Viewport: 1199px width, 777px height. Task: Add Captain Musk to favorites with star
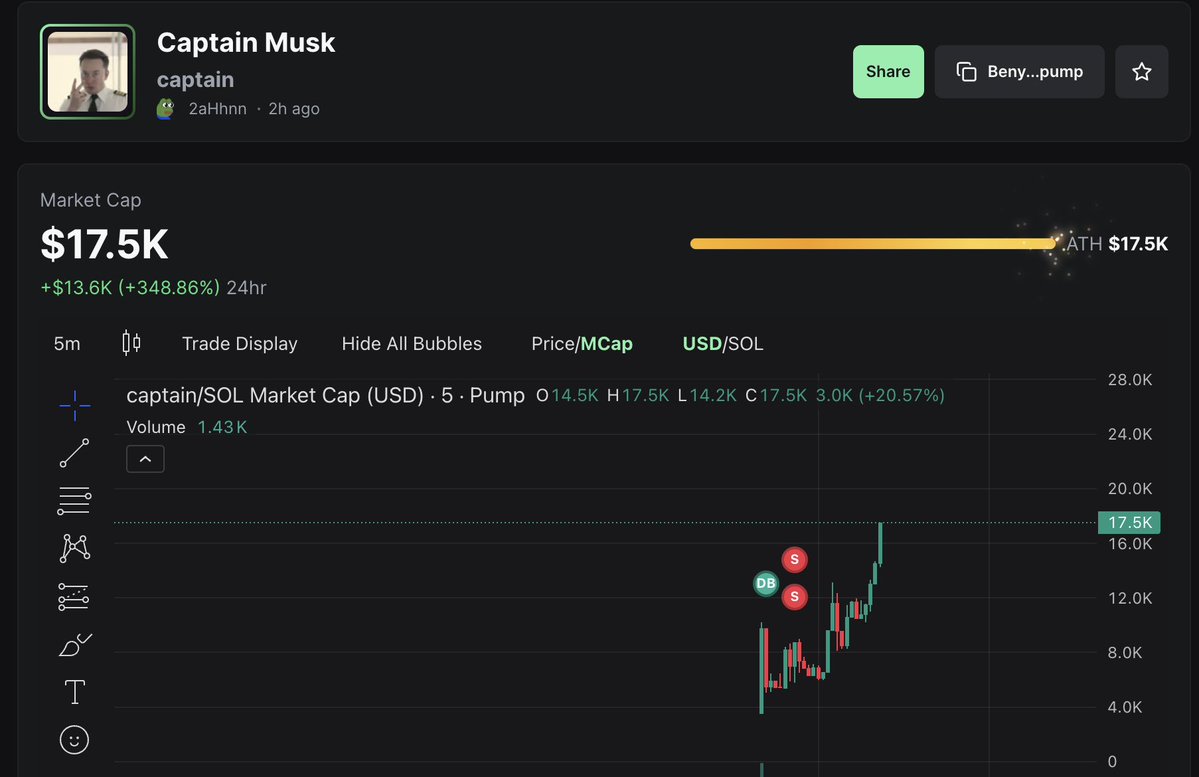(x=1142, y=72)
